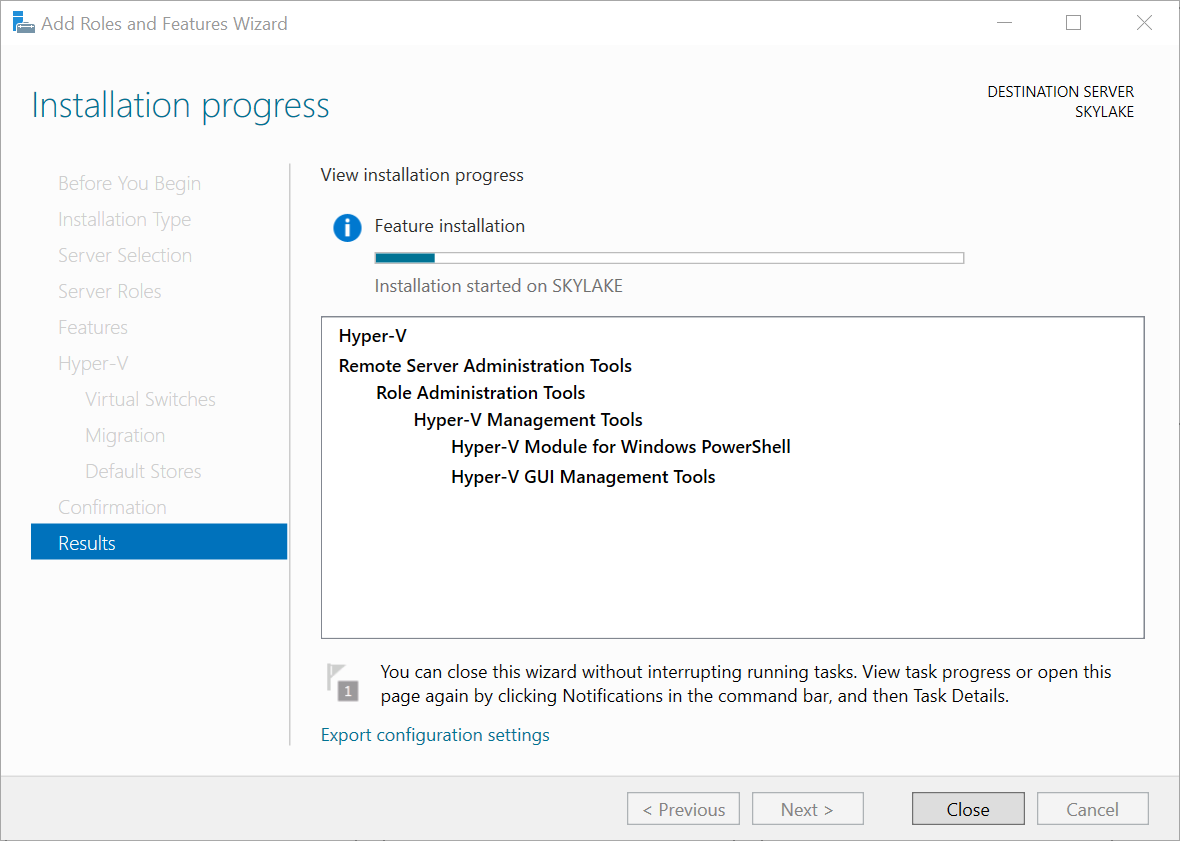Click the Installation progress page title
This screenshot has width=1180, height=841.
[181, 105]
